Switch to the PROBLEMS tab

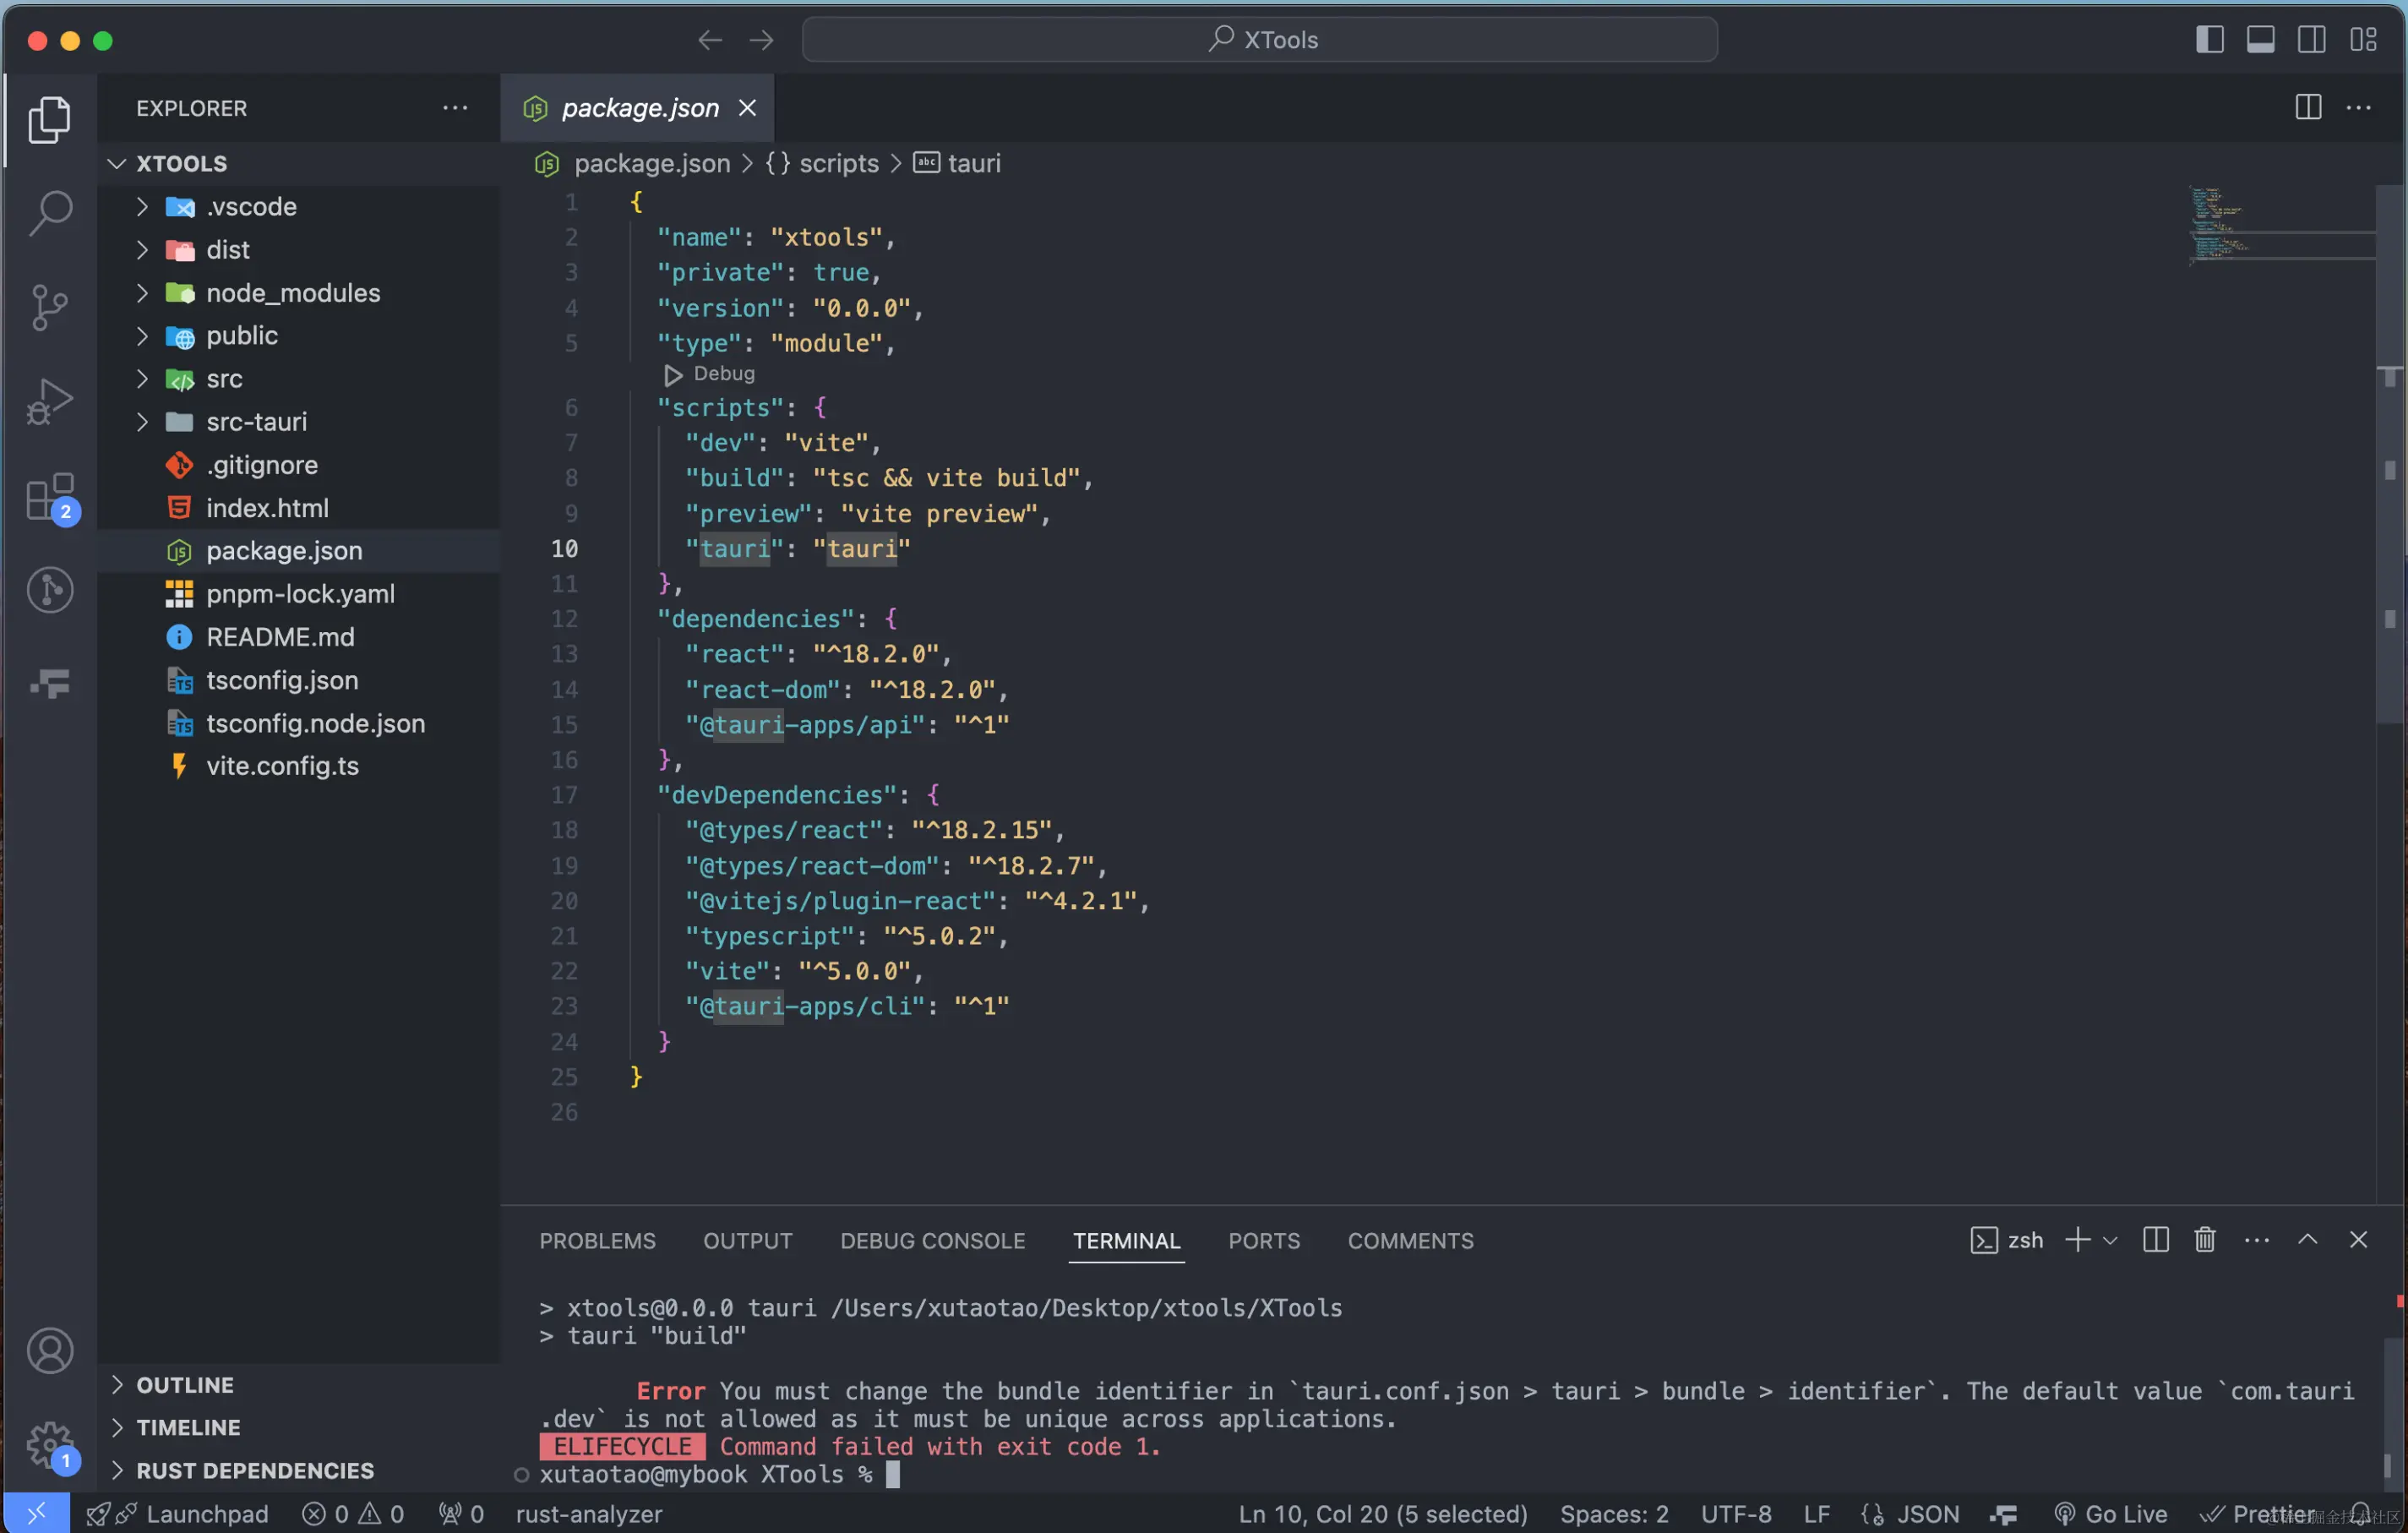(597, 1241)
